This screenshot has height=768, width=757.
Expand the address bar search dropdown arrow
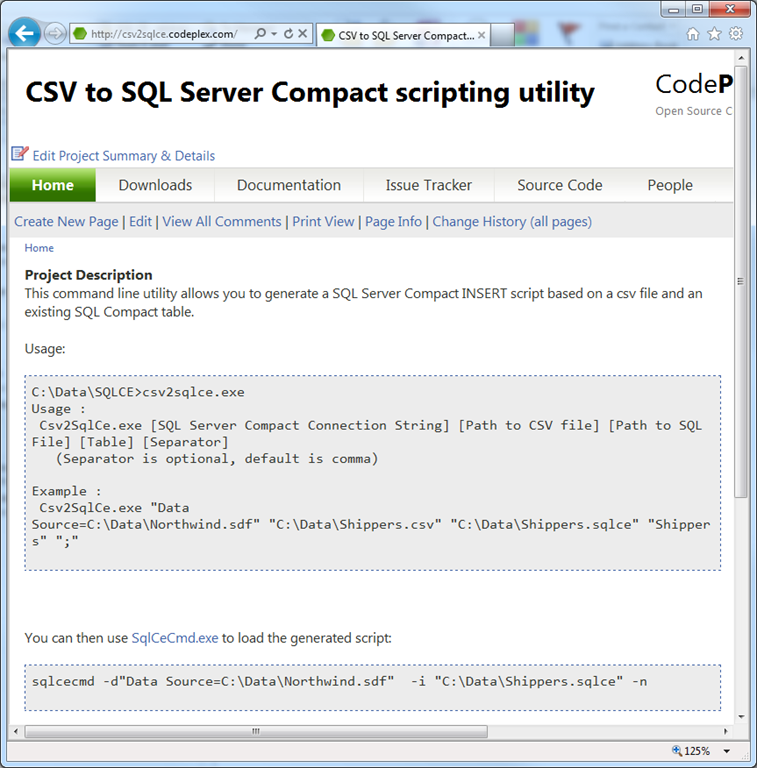pyautogui.click(x=274, y=33)
